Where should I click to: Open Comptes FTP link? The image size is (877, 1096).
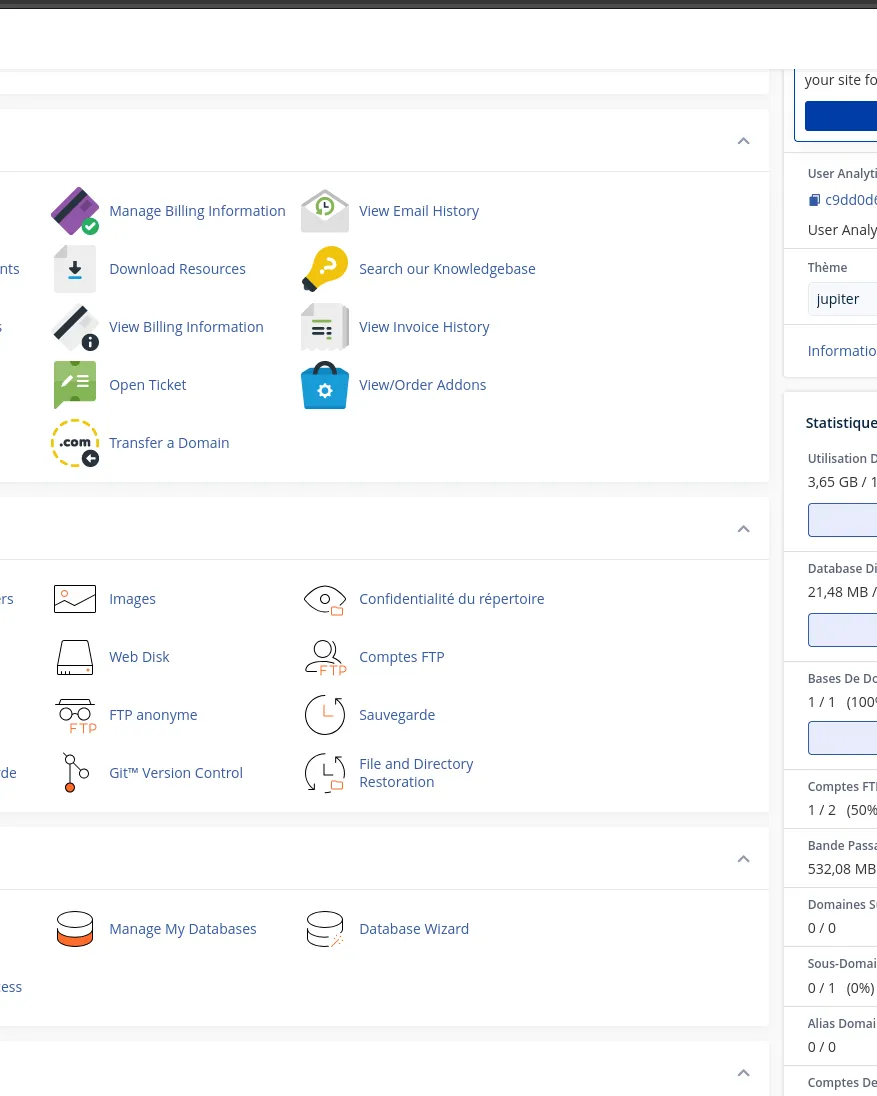click(x=401, y=657)
